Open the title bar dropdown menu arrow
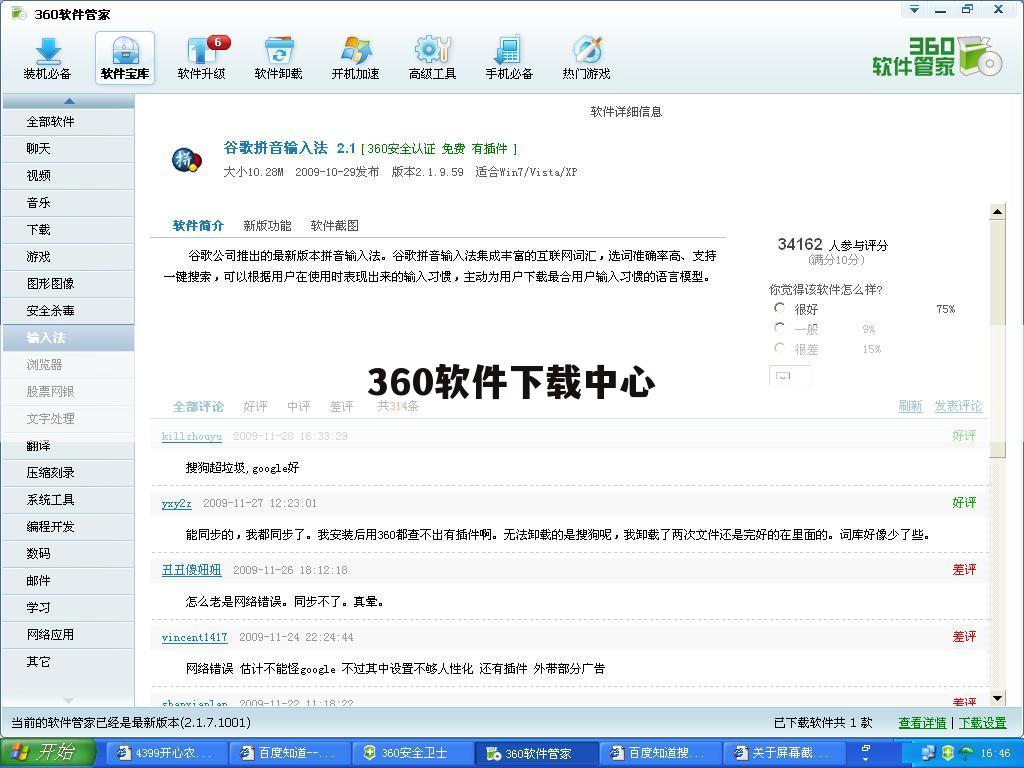 (914, 9)
